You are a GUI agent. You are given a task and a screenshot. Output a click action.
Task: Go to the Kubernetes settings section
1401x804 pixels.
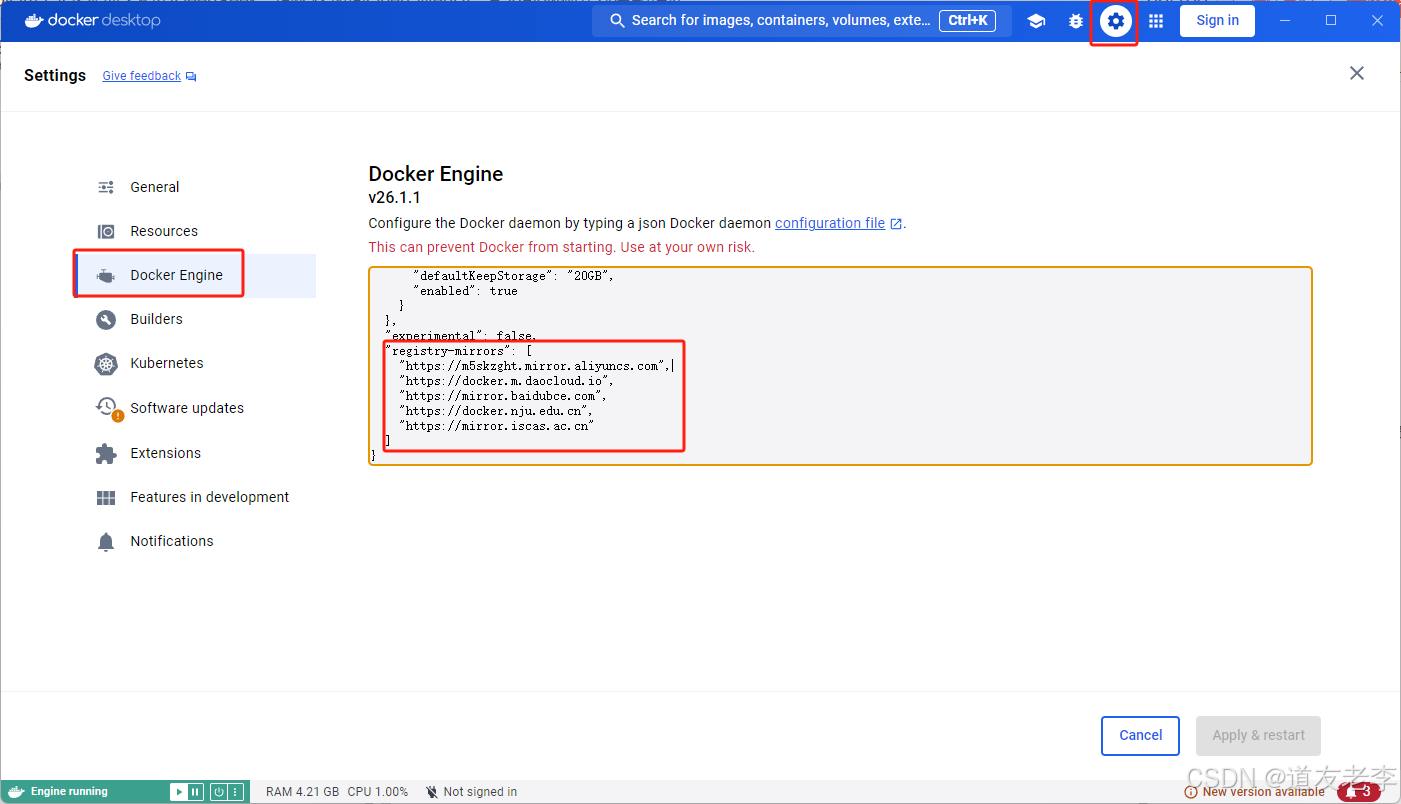coord(195,364)
